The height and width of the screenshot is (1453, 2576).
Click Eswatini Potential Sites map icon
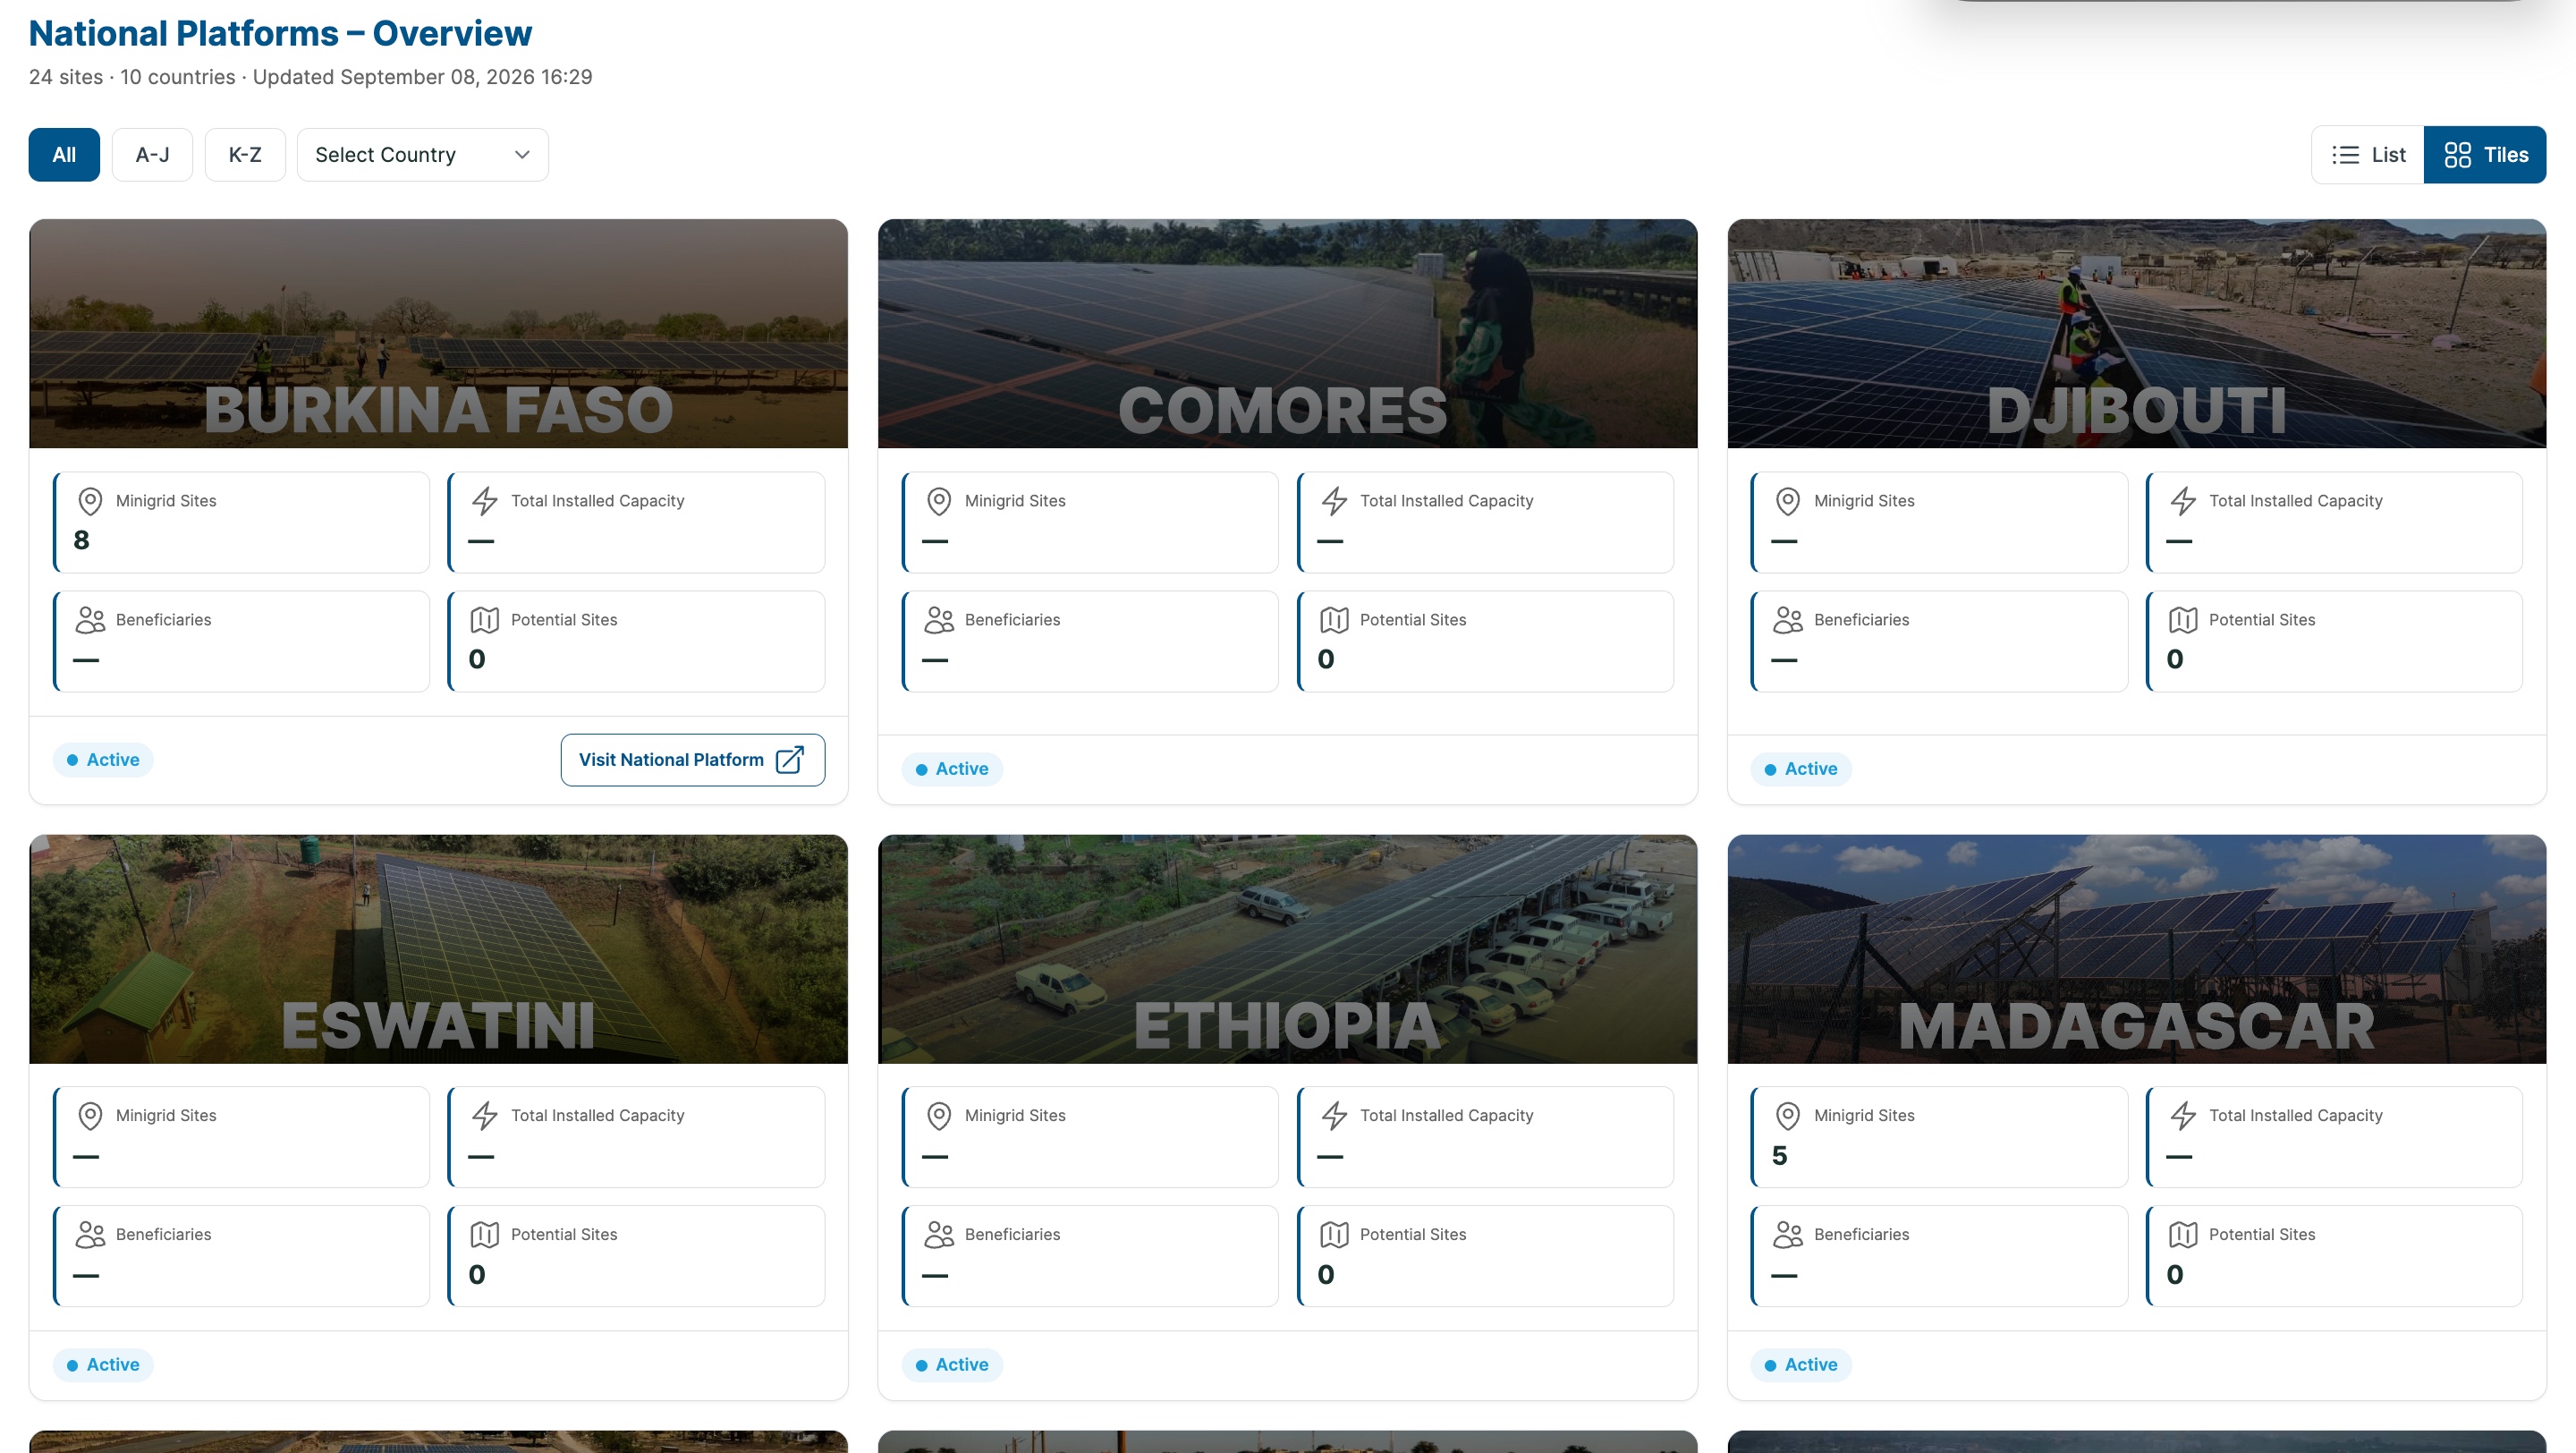[485, 1235]
